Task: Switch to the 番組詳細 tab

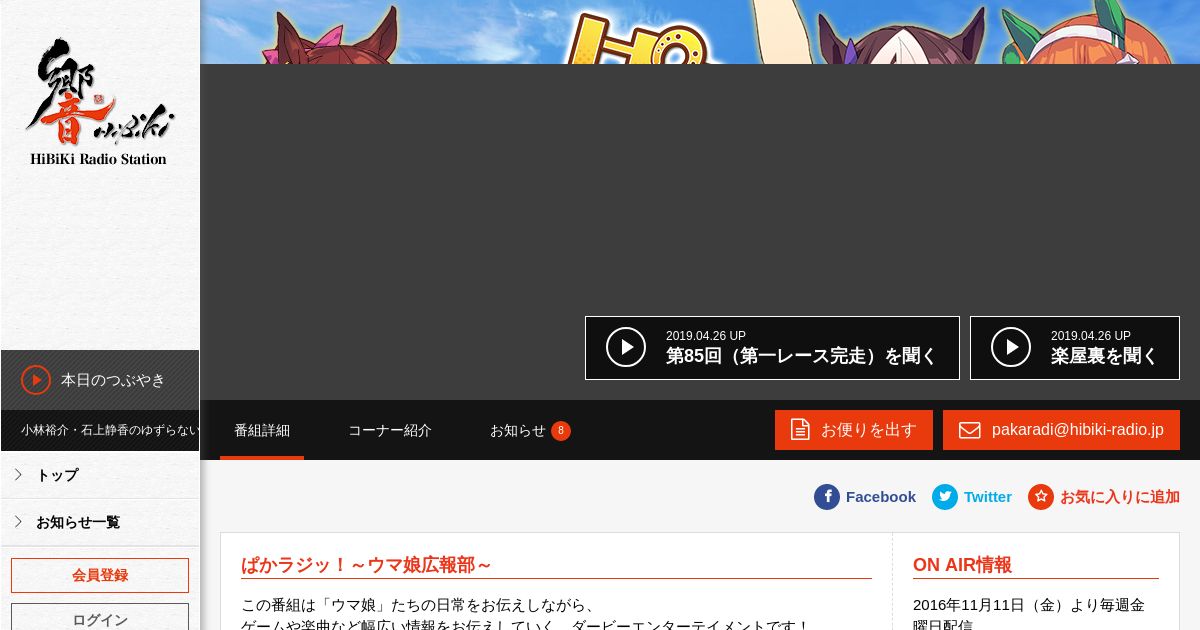Action: coord(262,430)
